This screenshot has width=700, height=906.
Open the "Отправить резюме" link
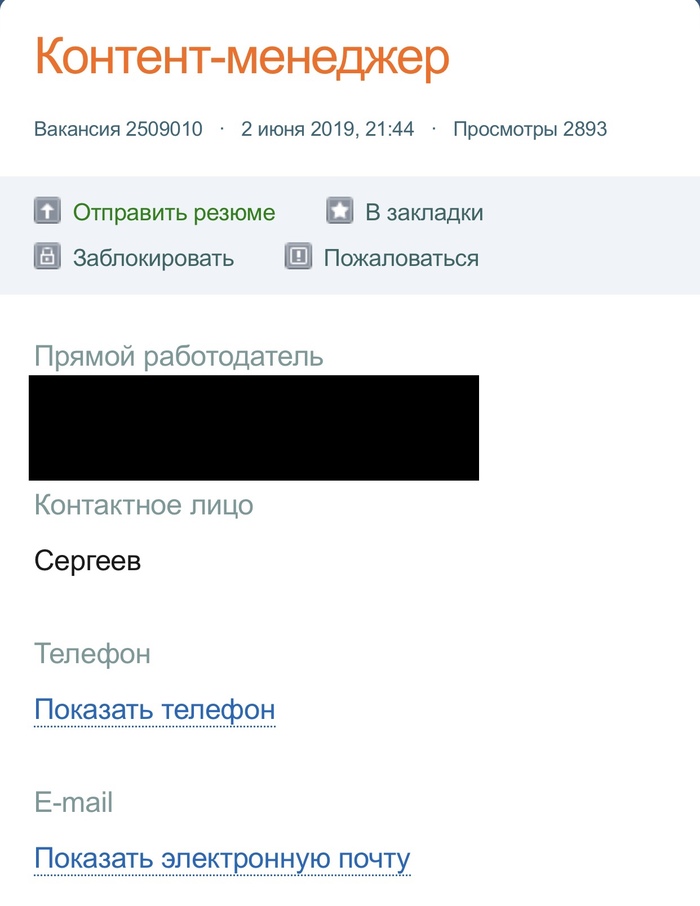174,213
